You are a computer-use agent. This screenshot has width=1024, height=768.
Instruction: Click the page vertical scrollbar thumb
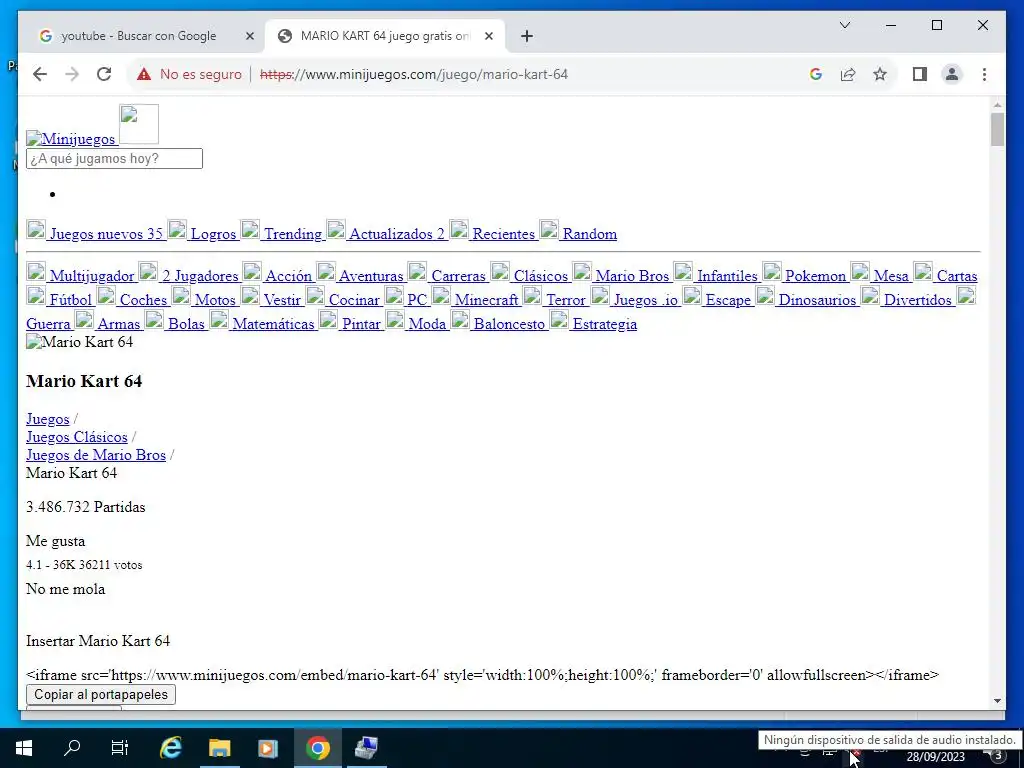point(997,129)
